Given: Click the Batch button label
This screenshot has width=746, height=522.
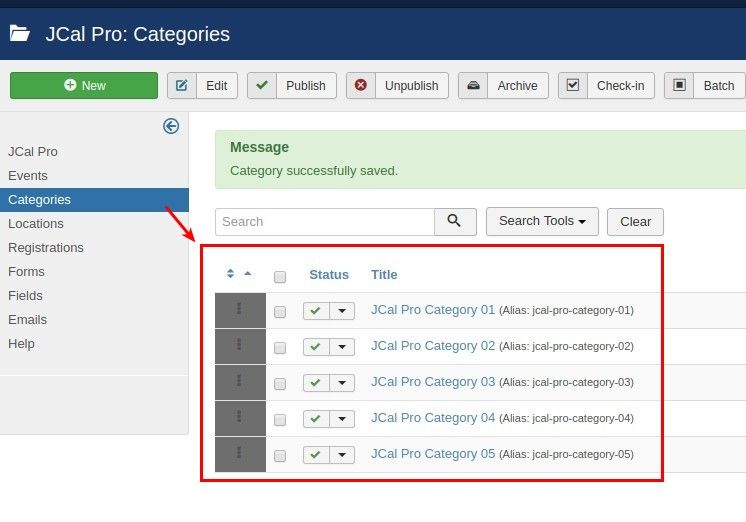Looking at the screenshot, I should (x=719, y=86).
